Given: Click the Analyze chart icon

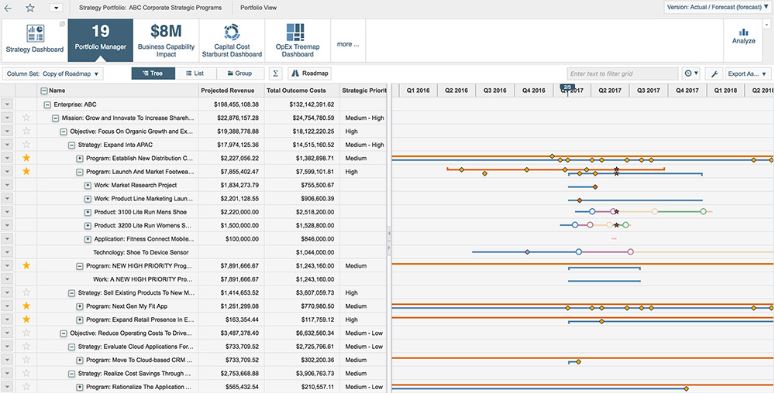Looking at the screenshot, I should (744, 36).
